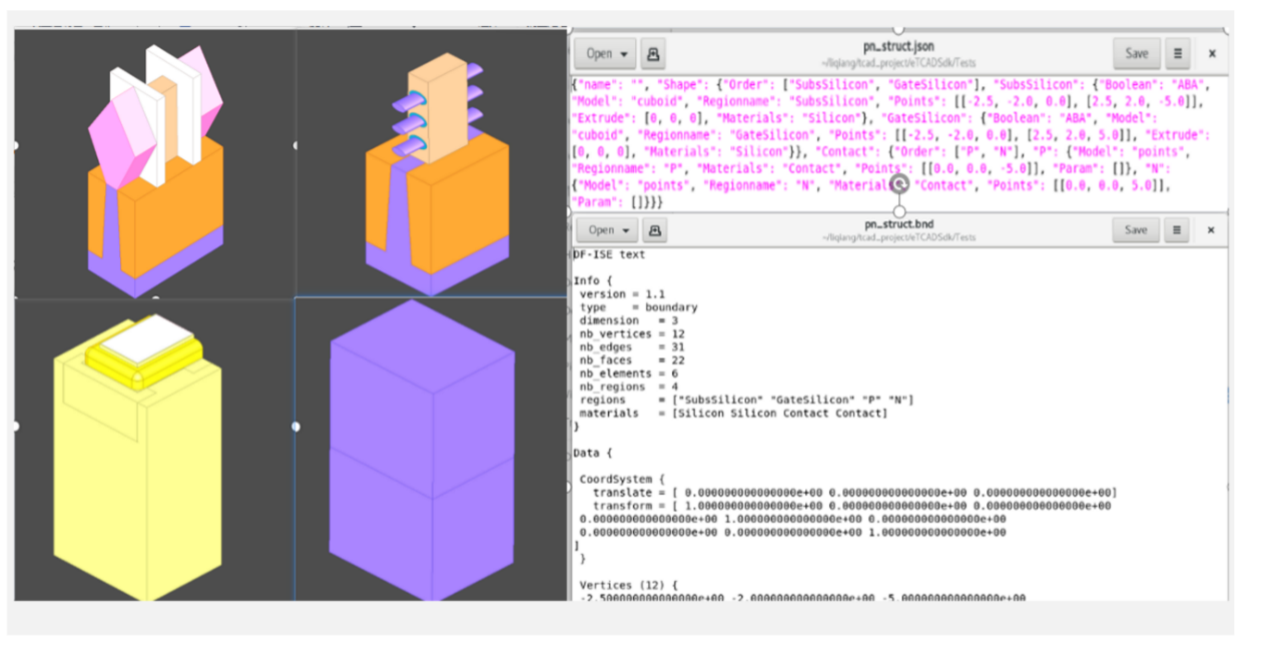Click the 'Vertices (12) {' line
Viewport: 1274px width, 656px height.
[629, 584]
